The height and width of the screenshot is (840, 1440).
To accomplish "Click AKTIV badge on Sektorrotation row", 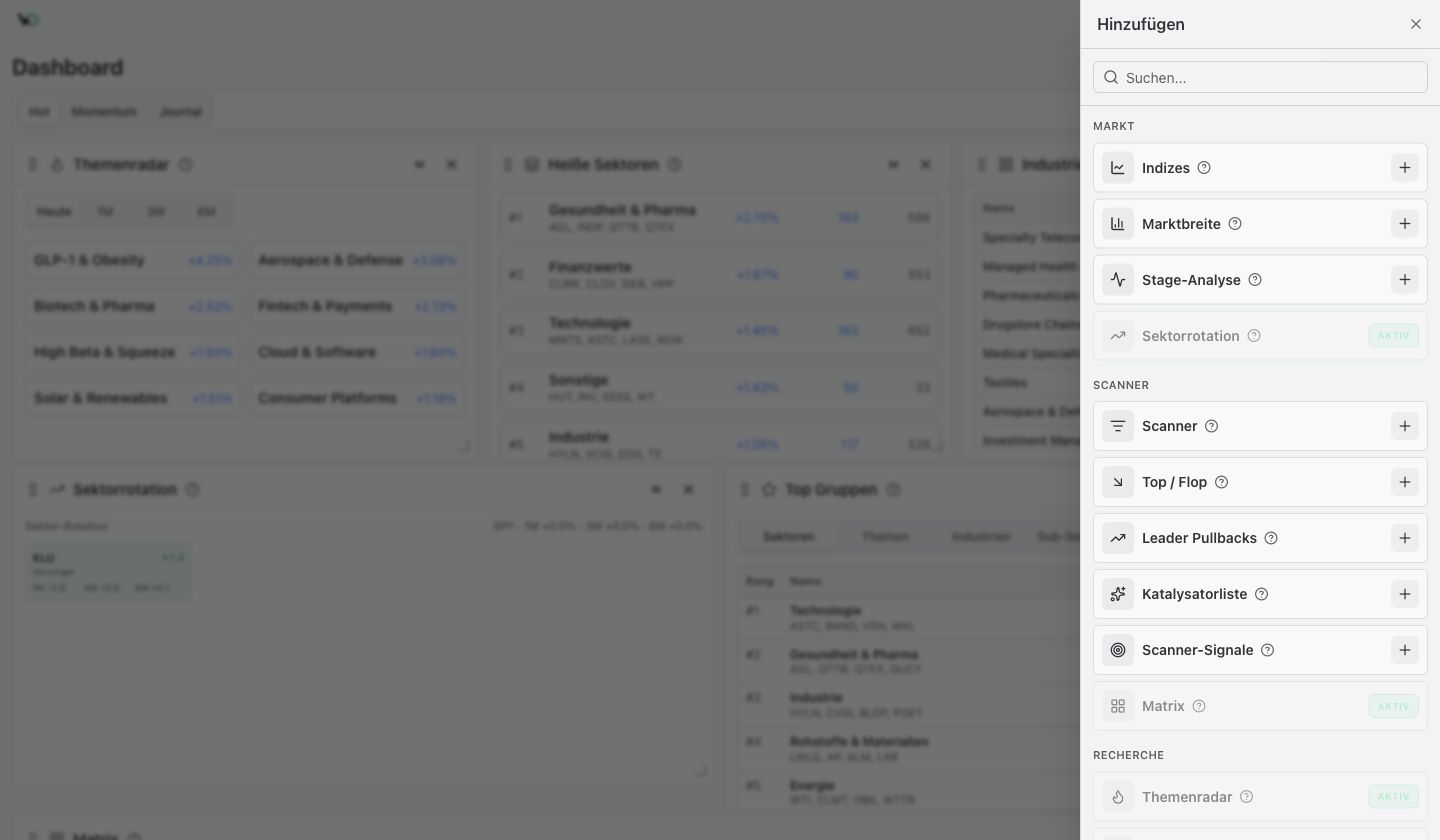I will [x=1393, y=336].
